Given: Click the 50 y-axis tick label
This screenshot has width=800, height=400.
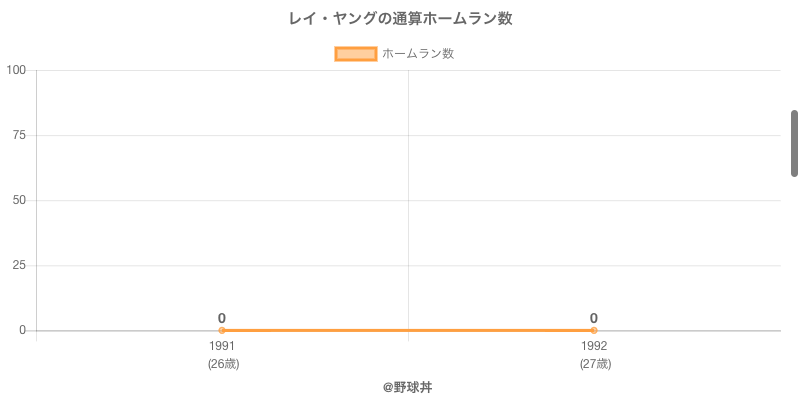Looking at the screenshot, I should 19,200.
